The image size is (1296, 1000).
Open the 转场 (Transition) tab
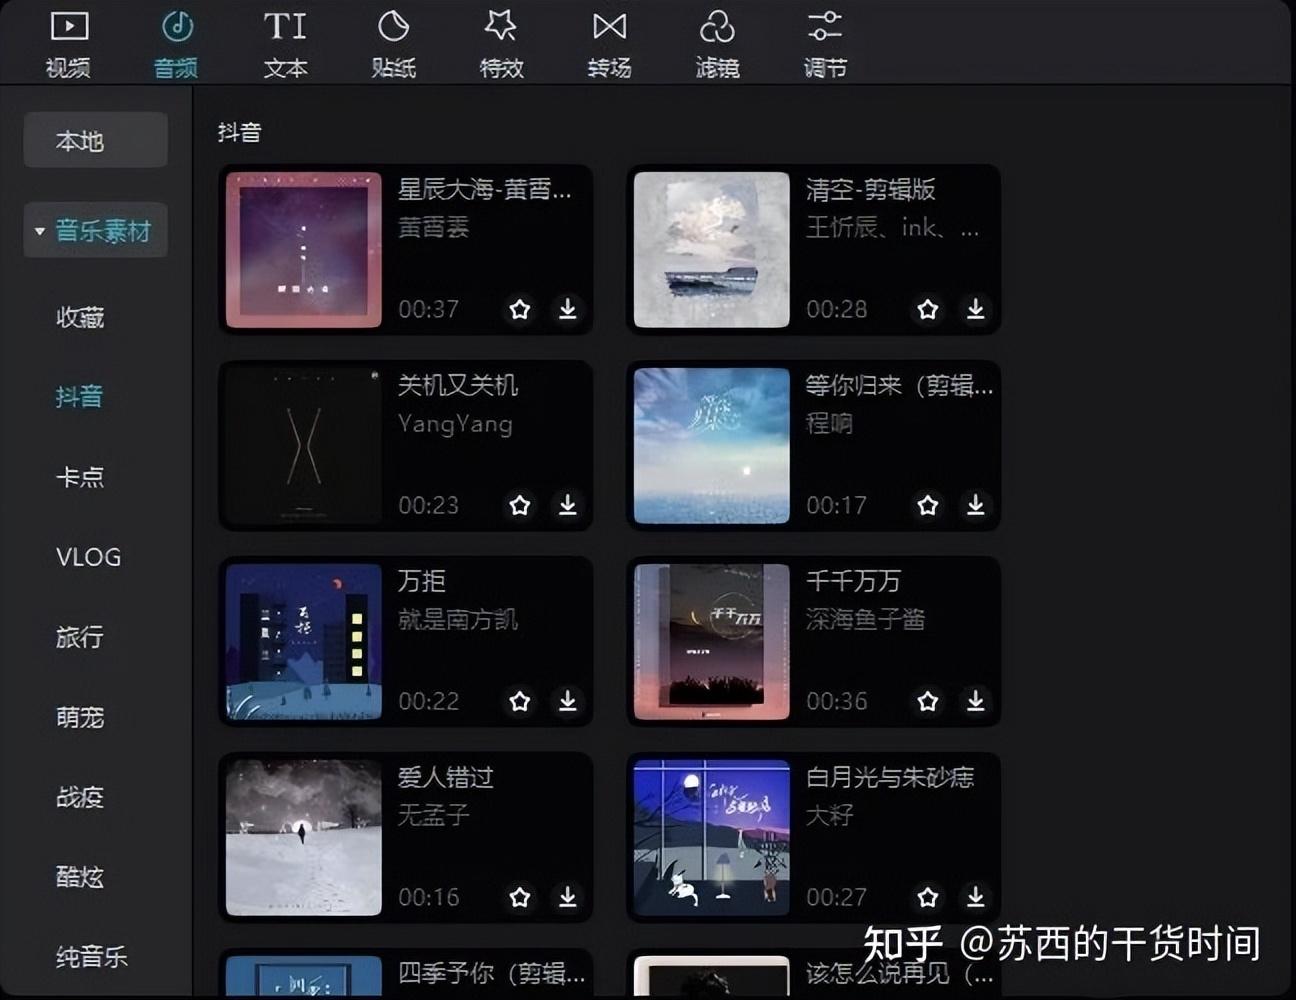pyautogui.click(x=609, y=44)
